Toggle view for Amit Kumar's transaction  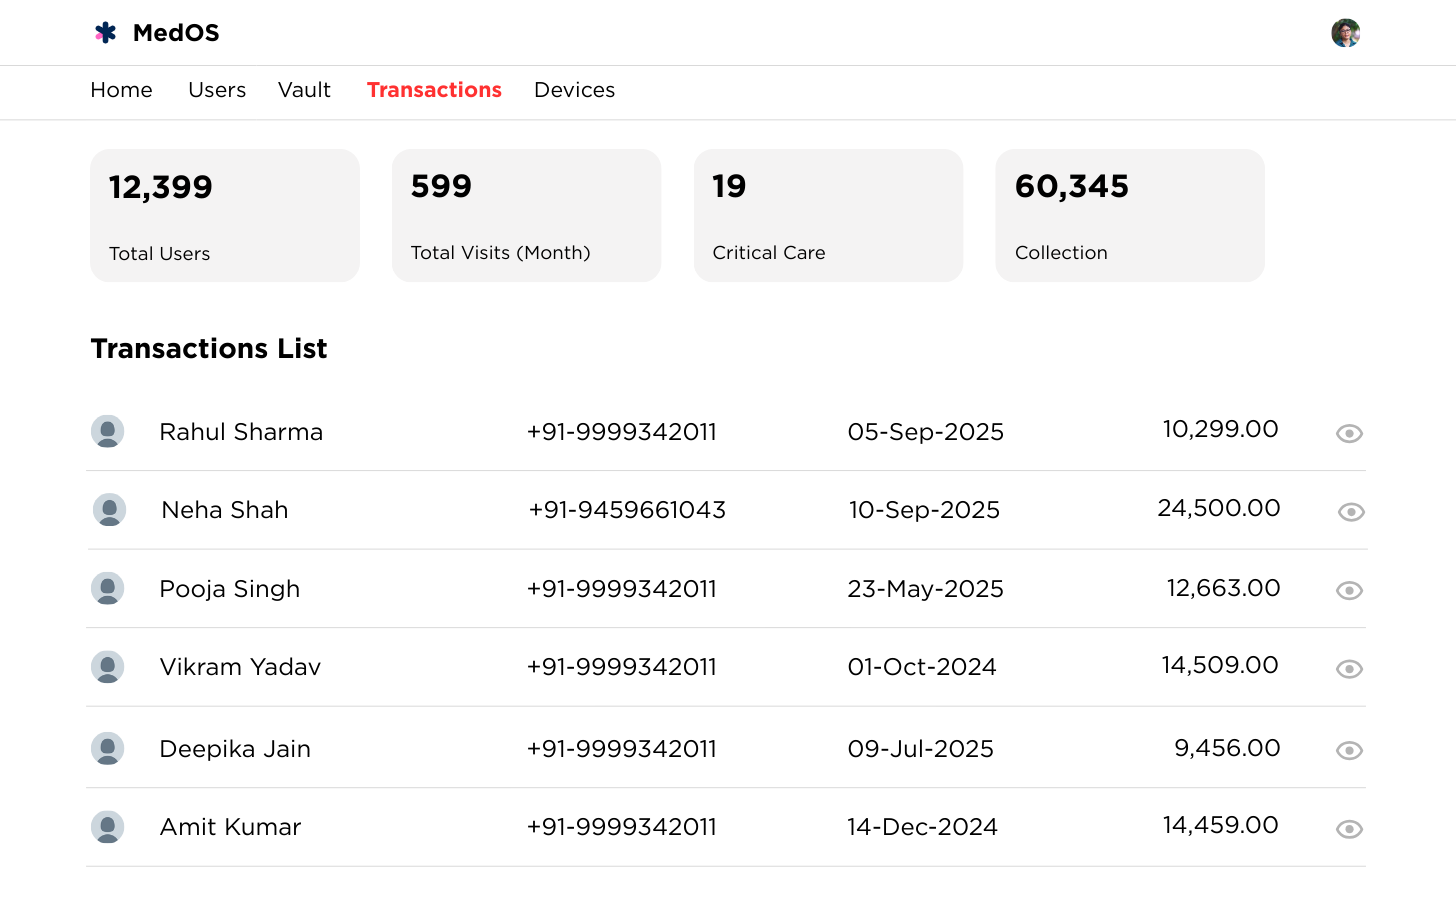tap(1349, 829)
